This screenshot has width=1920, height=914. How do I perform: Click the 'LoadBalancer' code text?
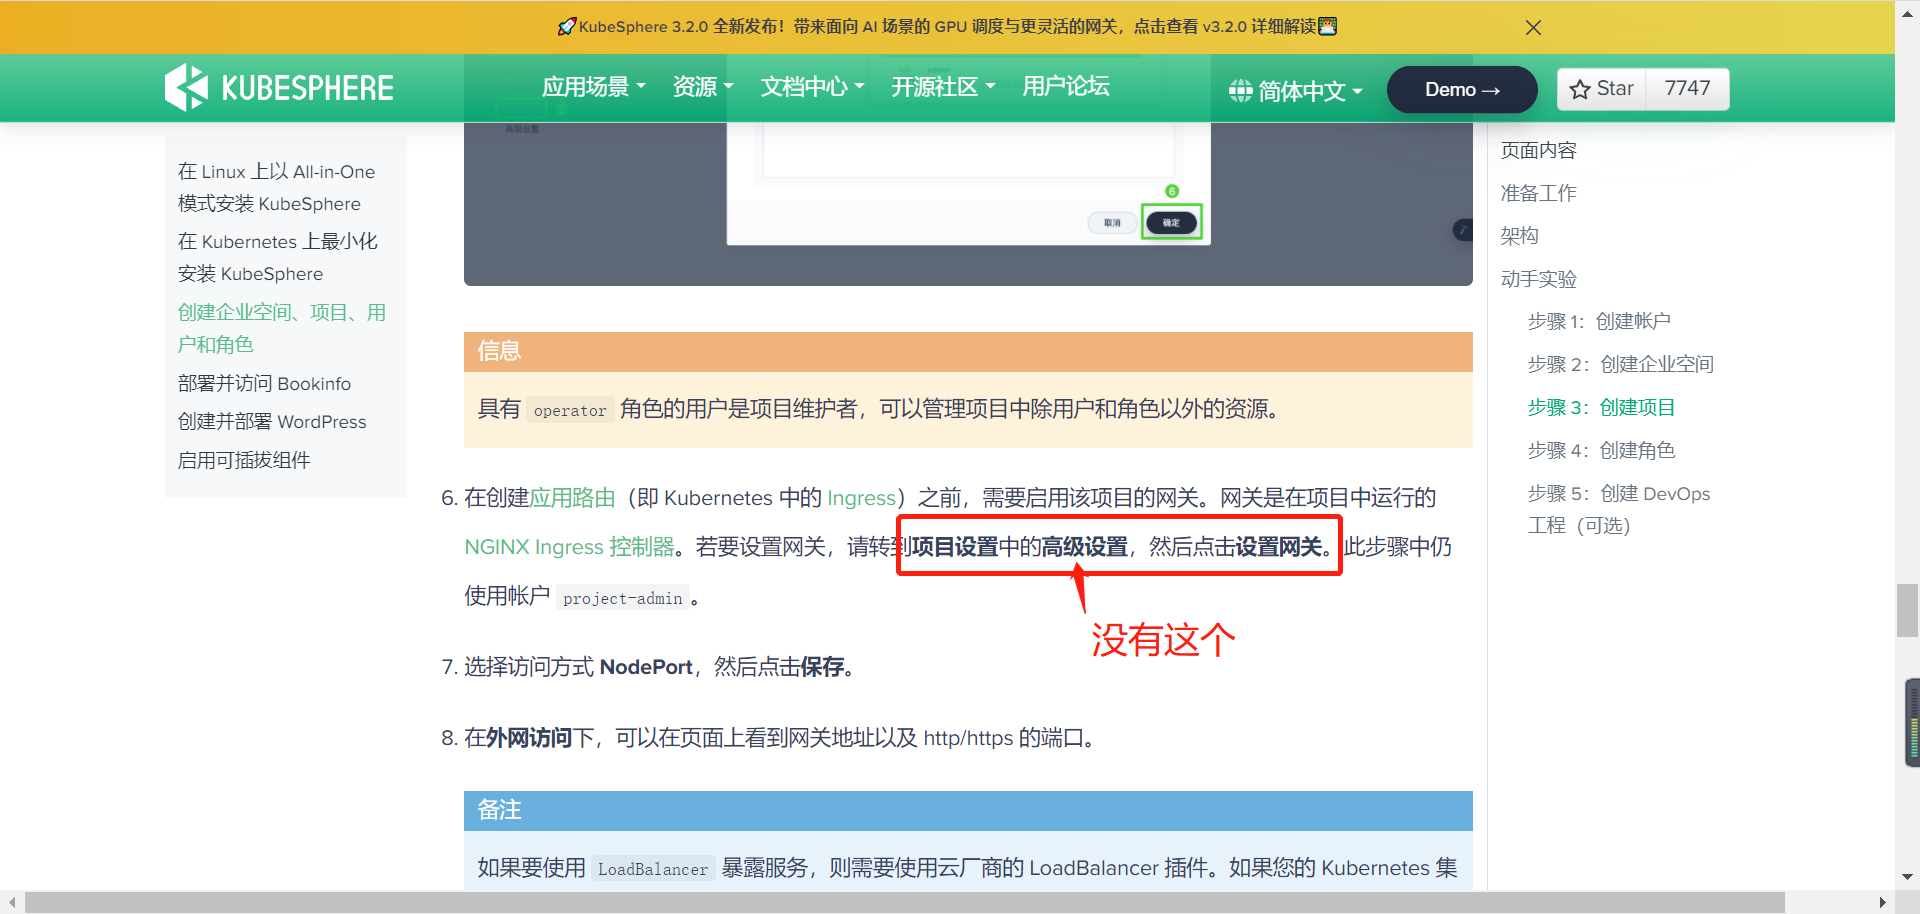[653, 870]
